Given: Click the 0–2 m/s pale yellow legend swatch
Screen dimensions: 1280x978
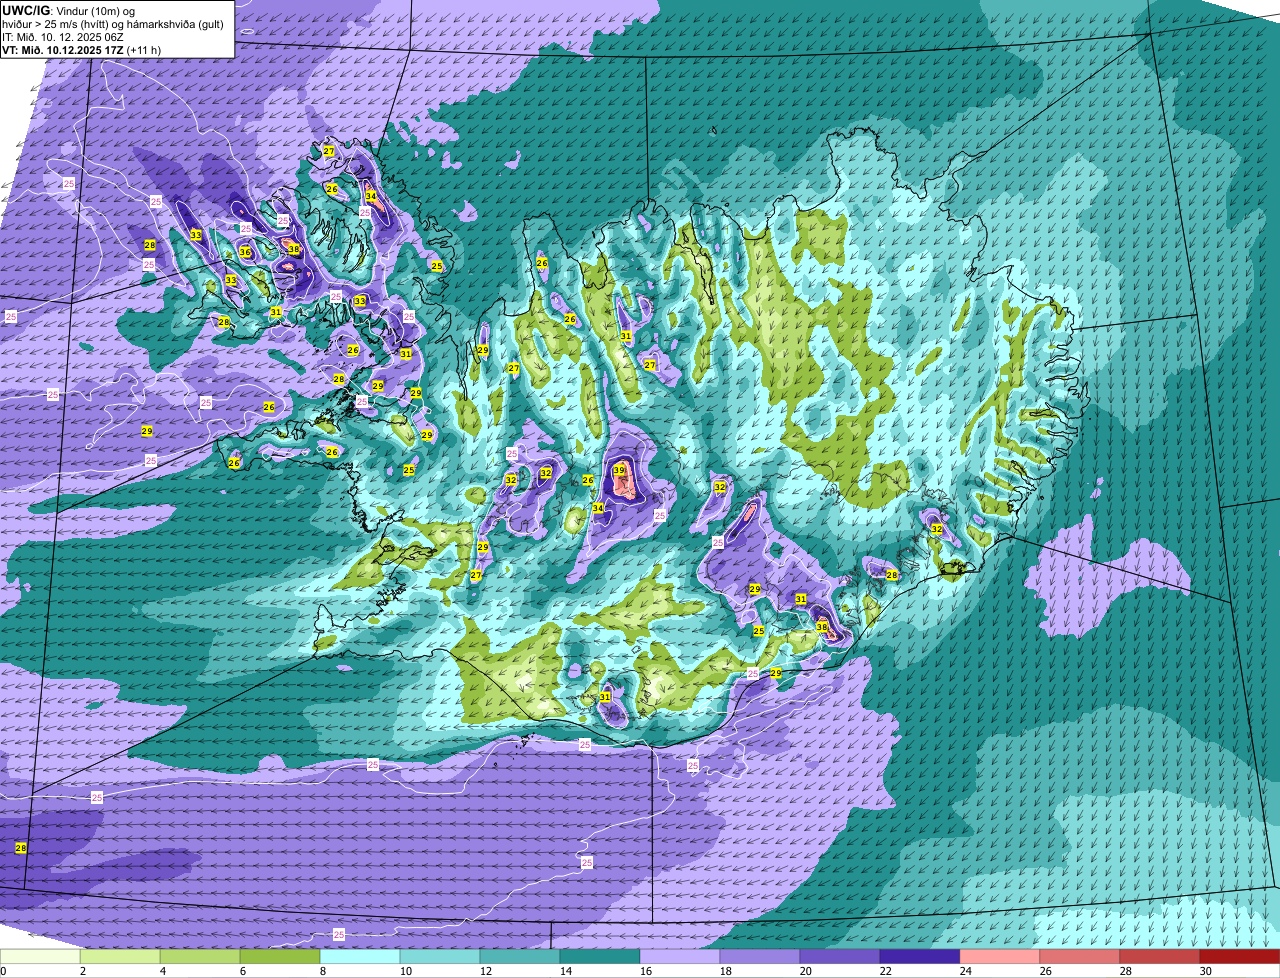Looking at the screenshot, I should [x=40, y=957].
